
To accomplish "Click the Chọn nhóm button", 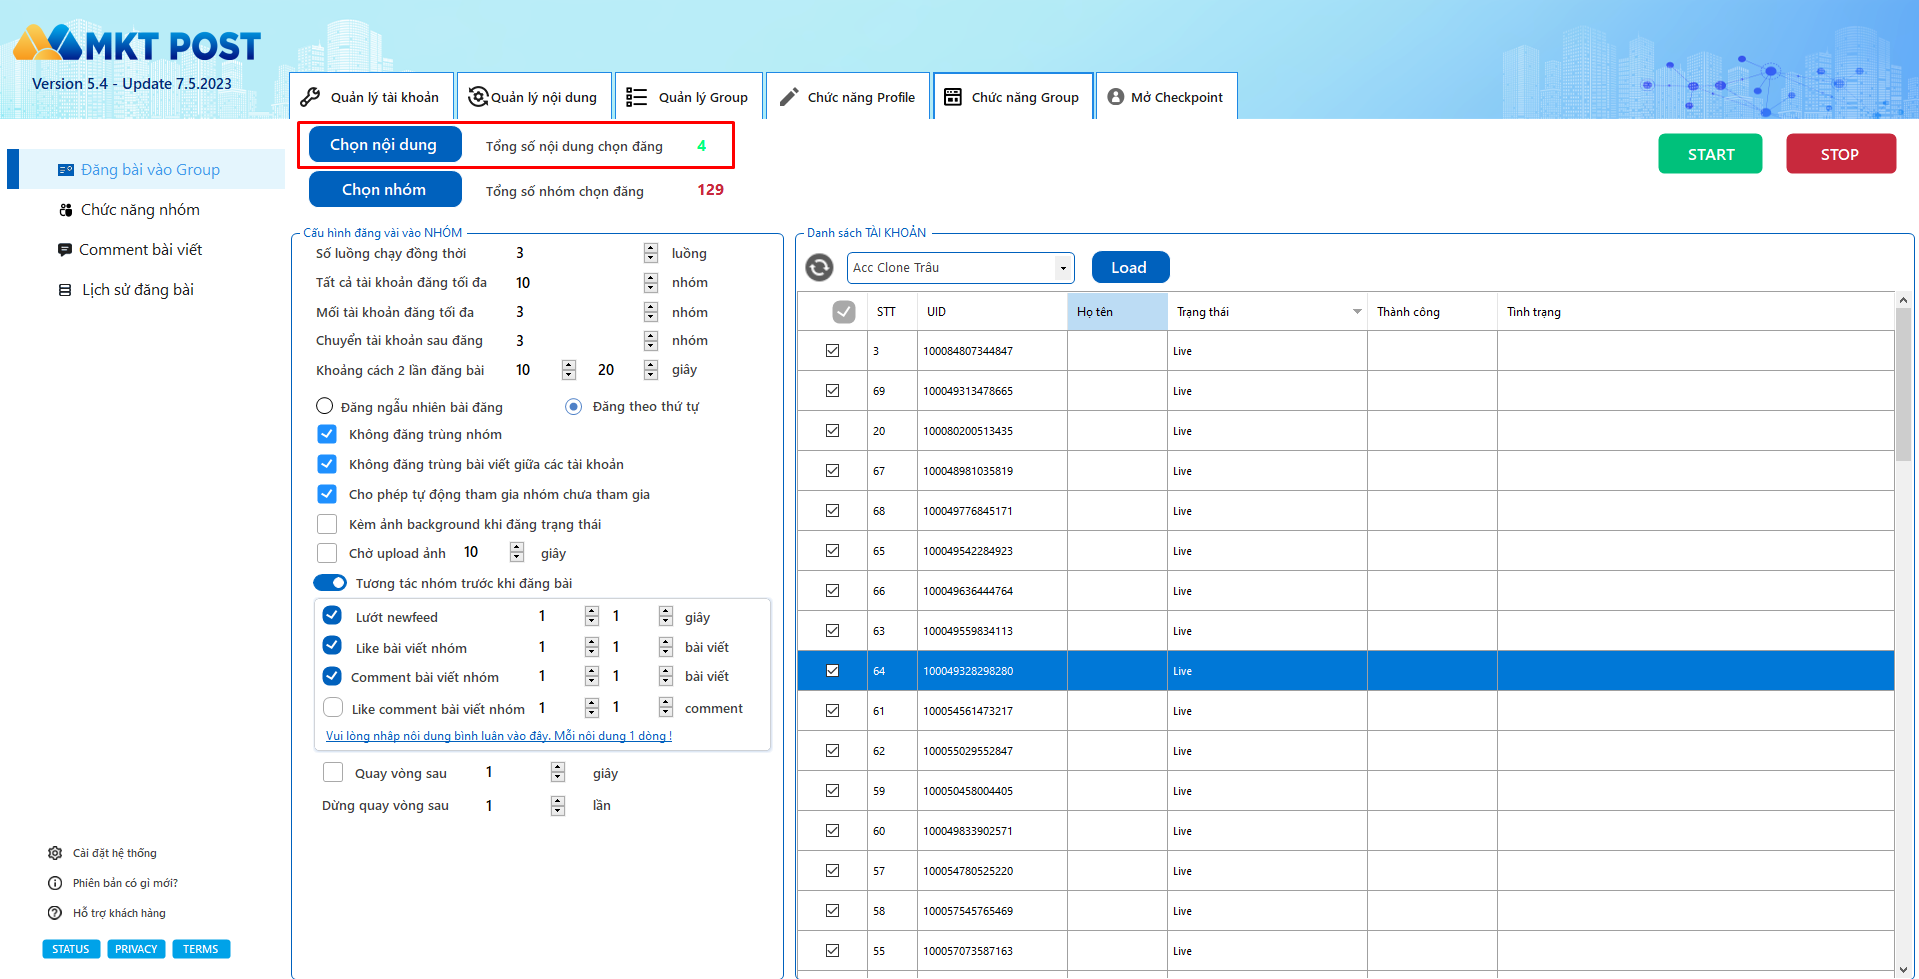I will tap(385, 190).
